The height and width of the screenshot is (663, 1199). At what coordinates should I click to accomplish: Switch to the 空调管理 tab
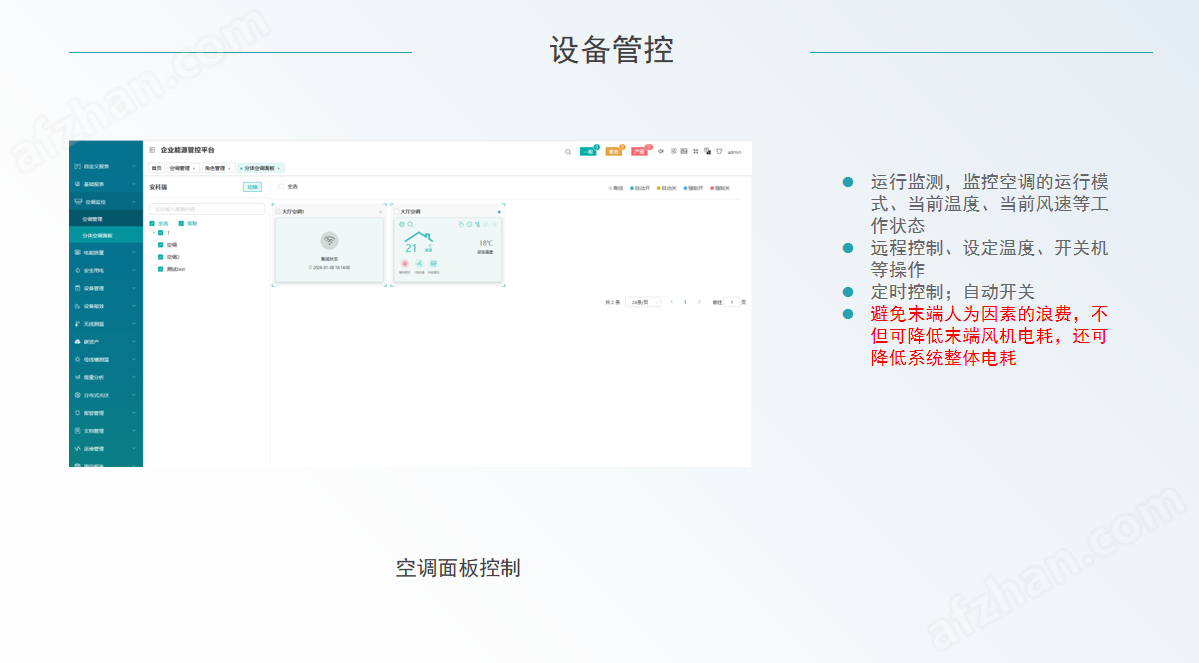182,168
